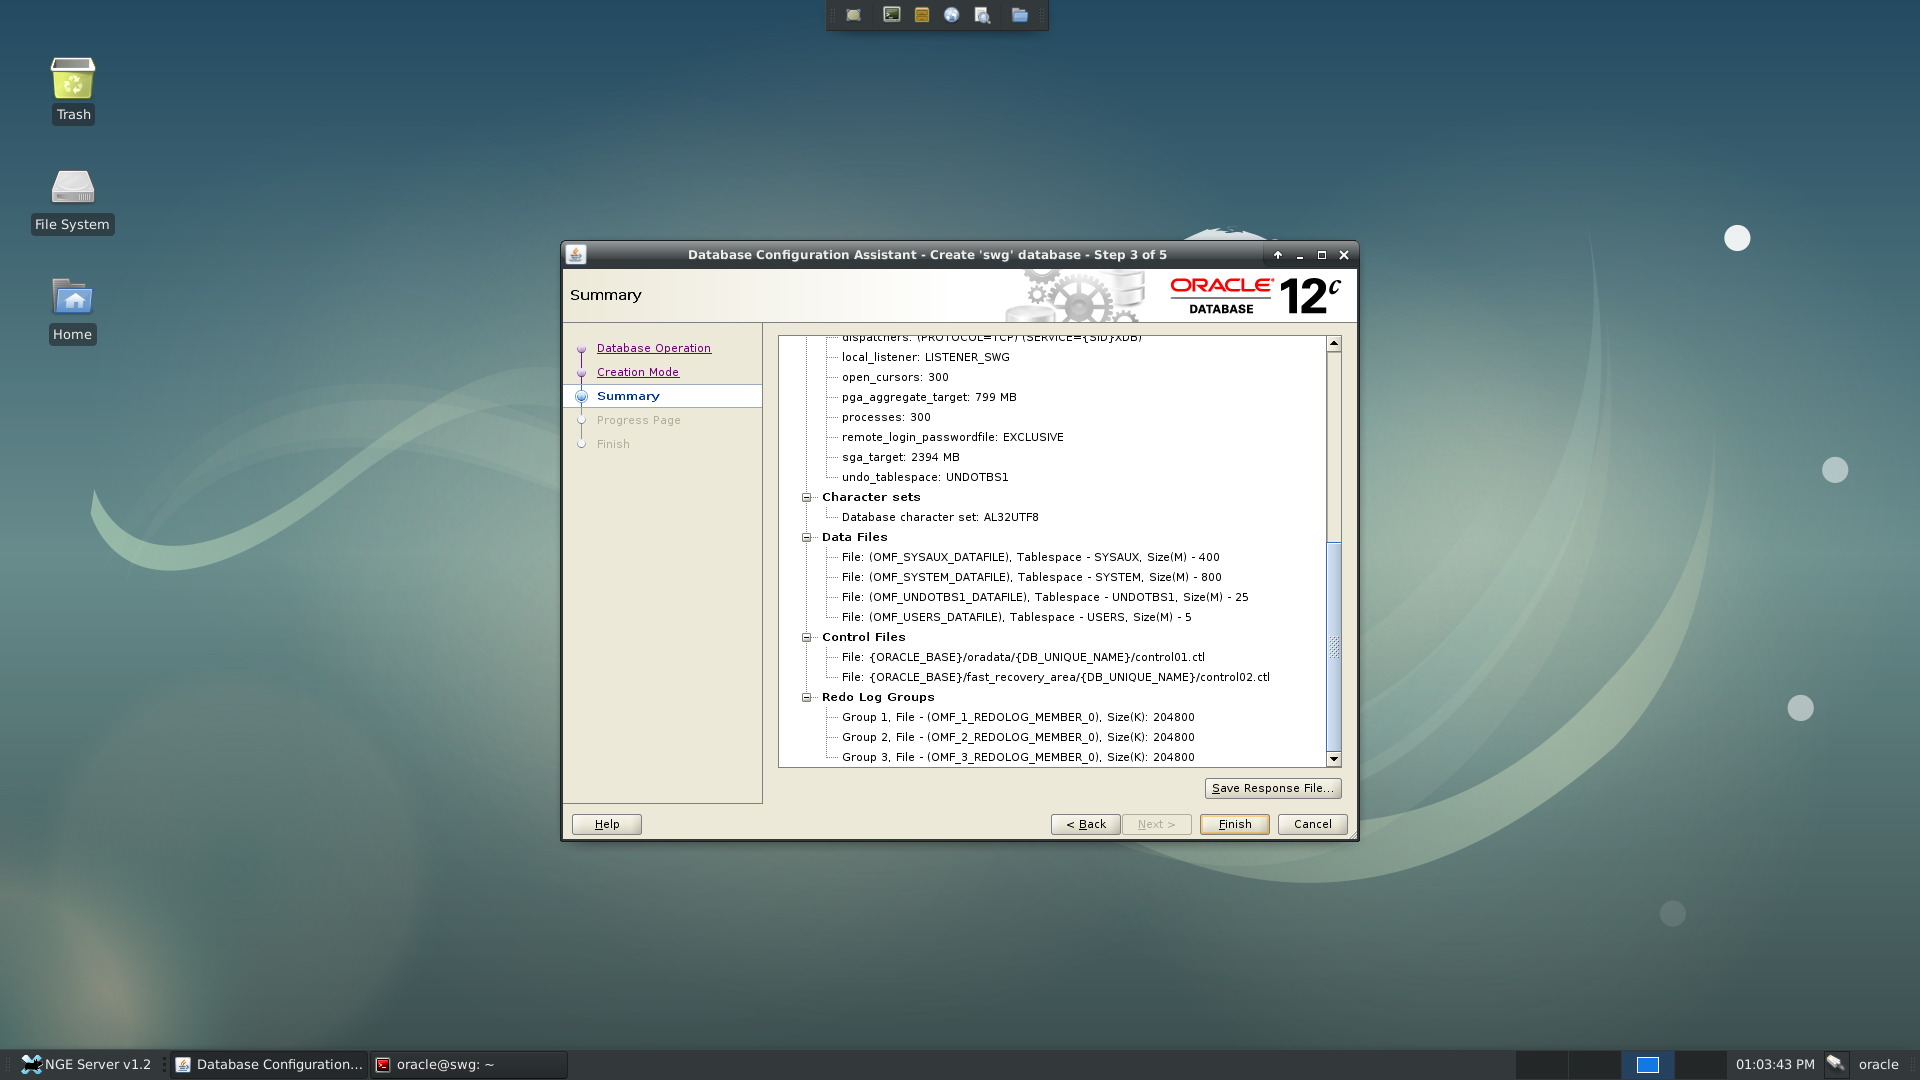Cancel the database creation wizard
1920x1080 pixels.
click(x=1313, y=824)
